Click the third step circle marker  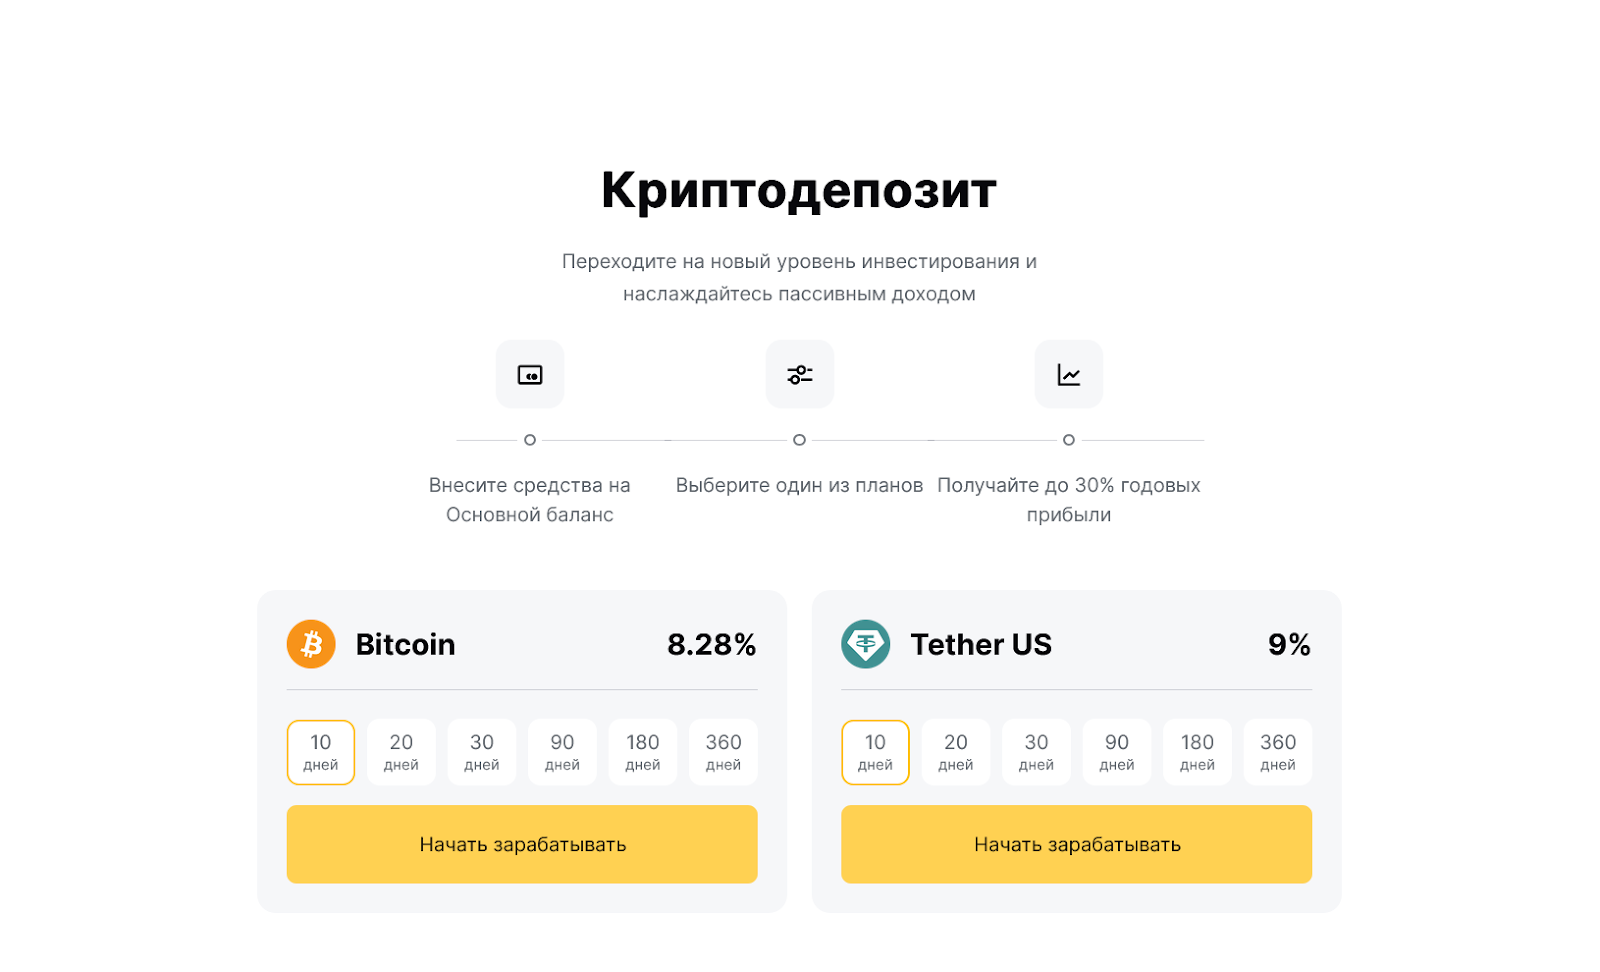(1068, 440)
